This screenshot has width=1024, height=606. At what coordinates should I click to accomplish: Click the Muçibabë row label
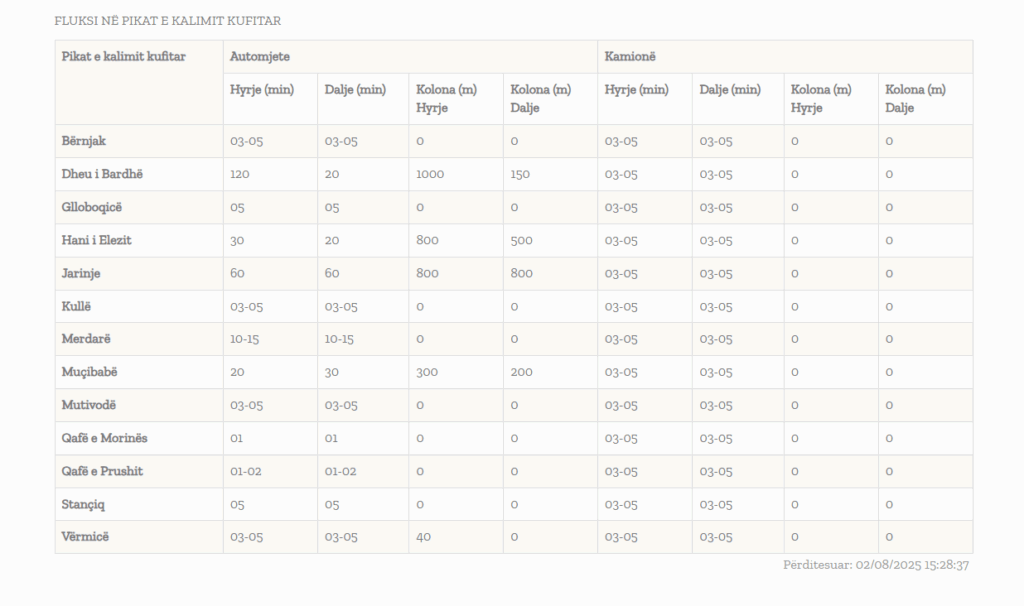[90, 372]
